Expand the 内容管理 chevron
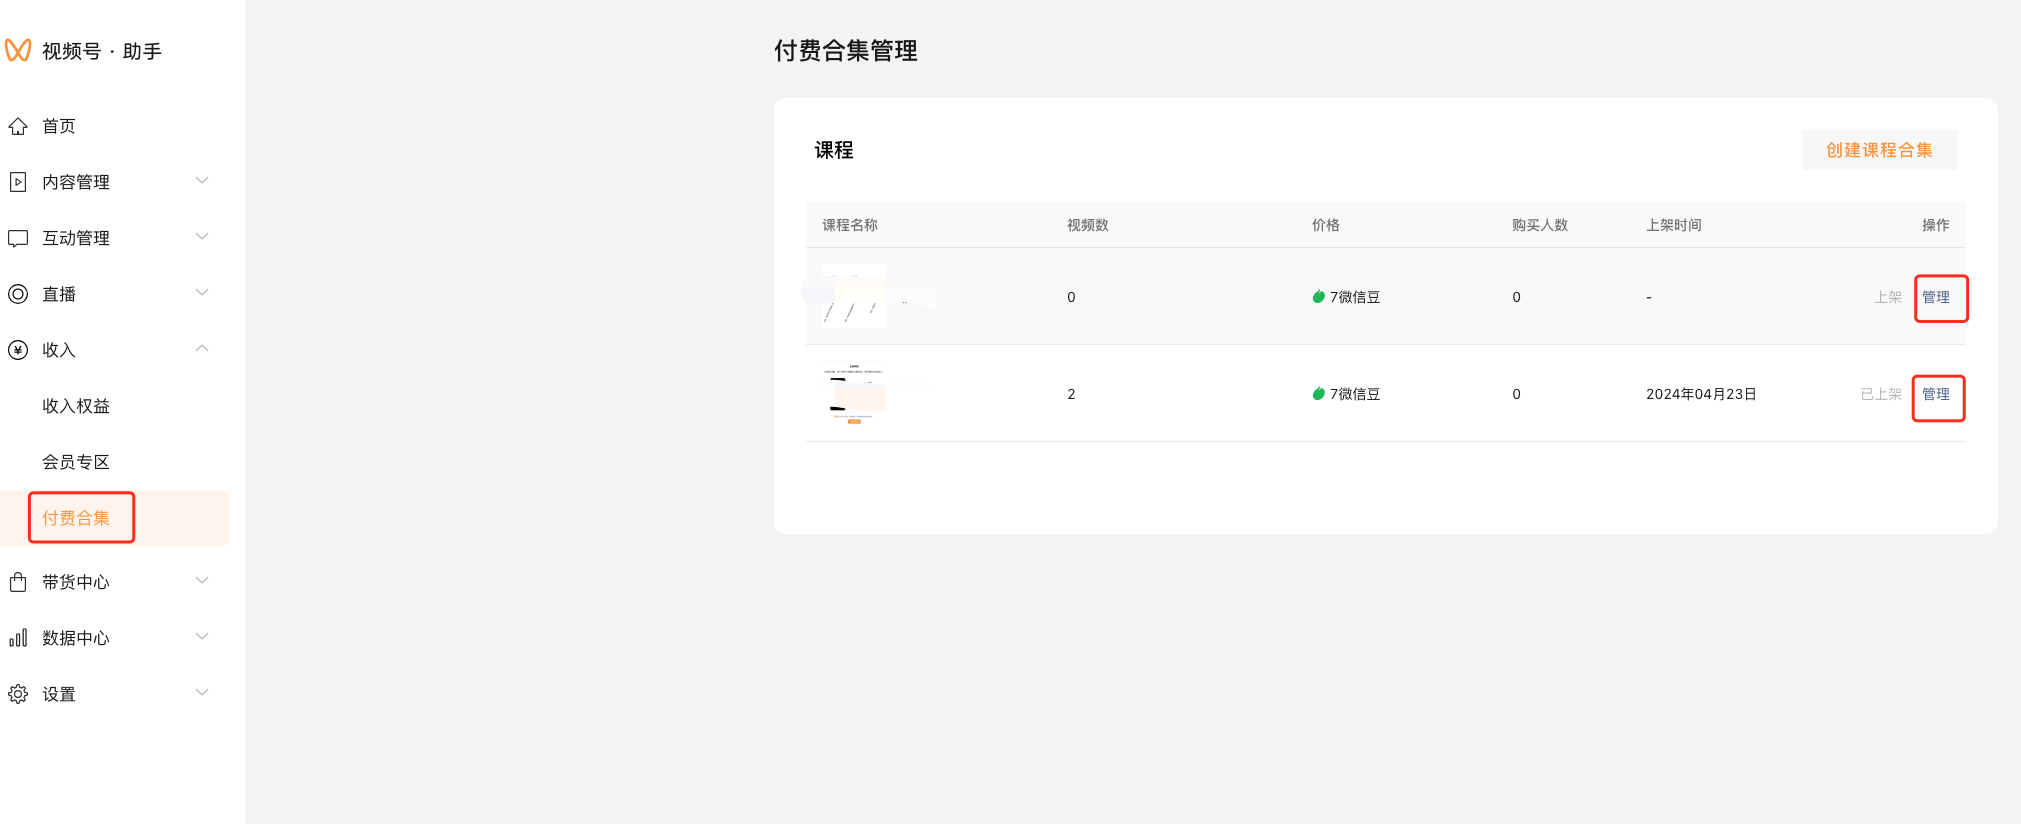Viewport: 2021px width, 824px height. click(202, 181)
